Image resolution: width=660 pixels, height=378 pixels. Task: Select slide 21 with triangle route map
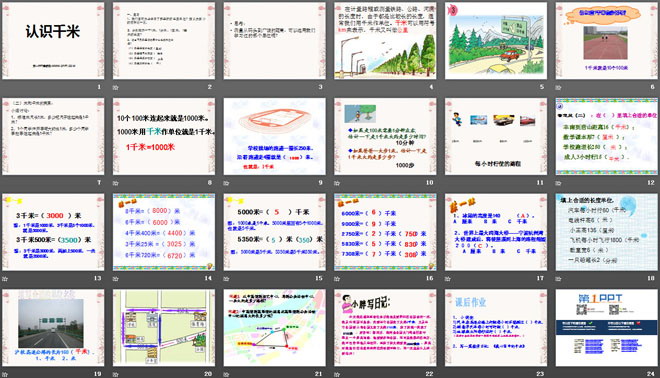274,327
